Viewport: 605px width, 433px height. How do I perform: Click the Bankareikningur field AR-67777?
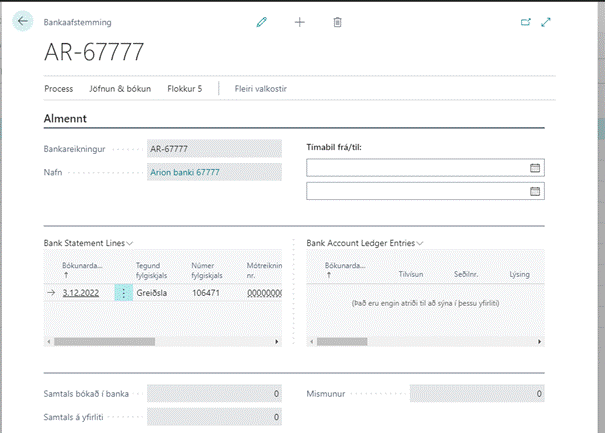tap(214, 149)
